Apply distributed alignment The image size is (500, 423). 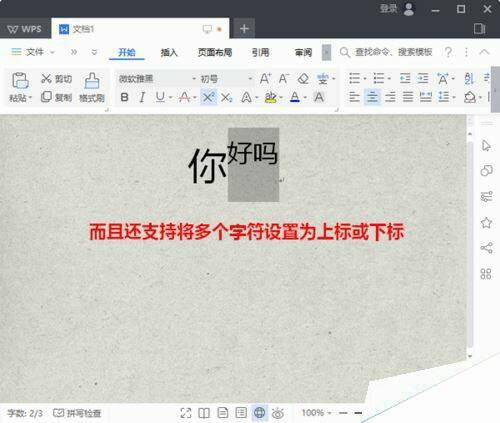pyautogui.click(x=426, y=97)
